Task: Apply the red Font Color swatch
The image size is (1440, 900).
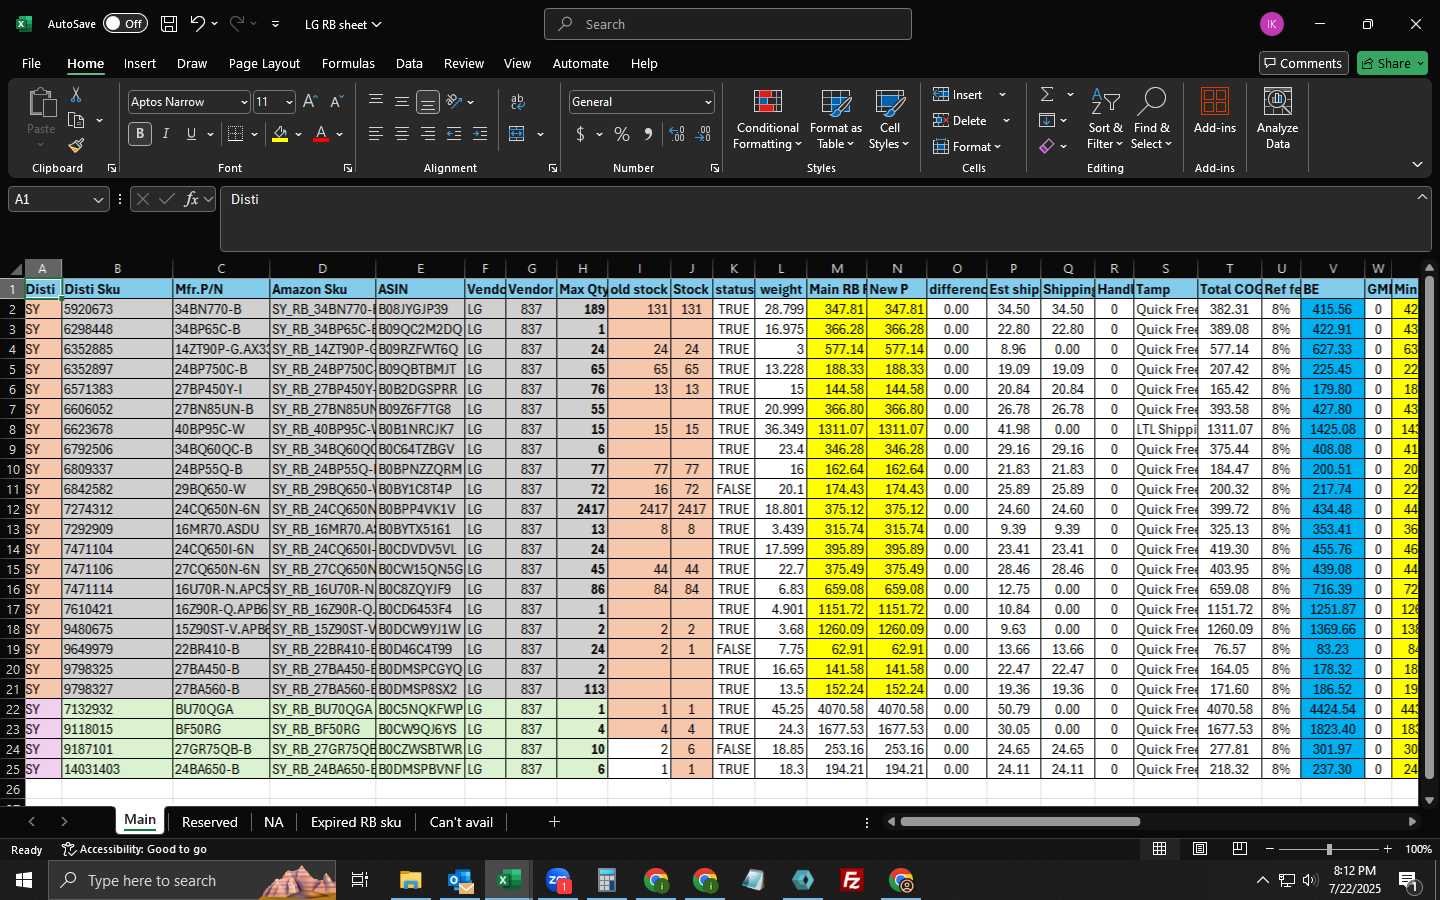Action: [x=321, y=134]
